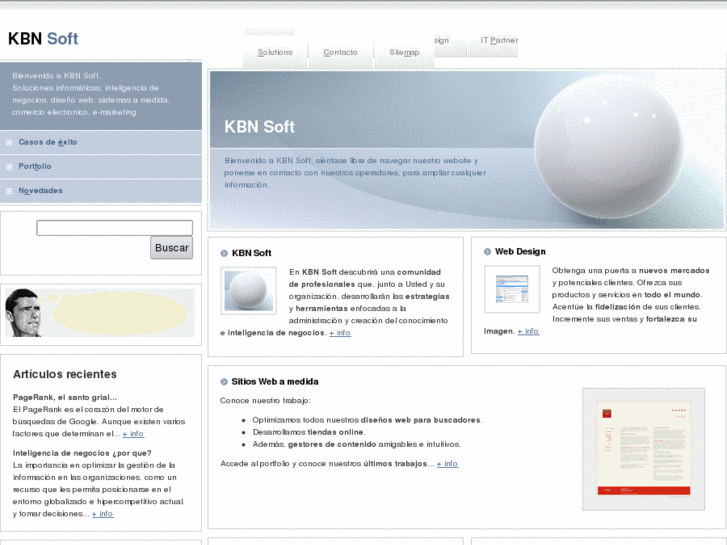Focus the search text field
Screen dimensions: 727x545
(x=115, y=228)
